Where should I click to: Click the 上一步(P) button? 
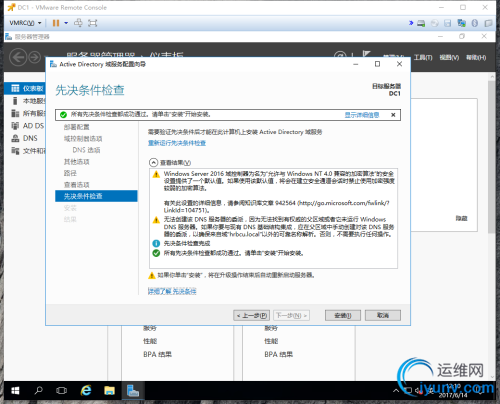252,315
